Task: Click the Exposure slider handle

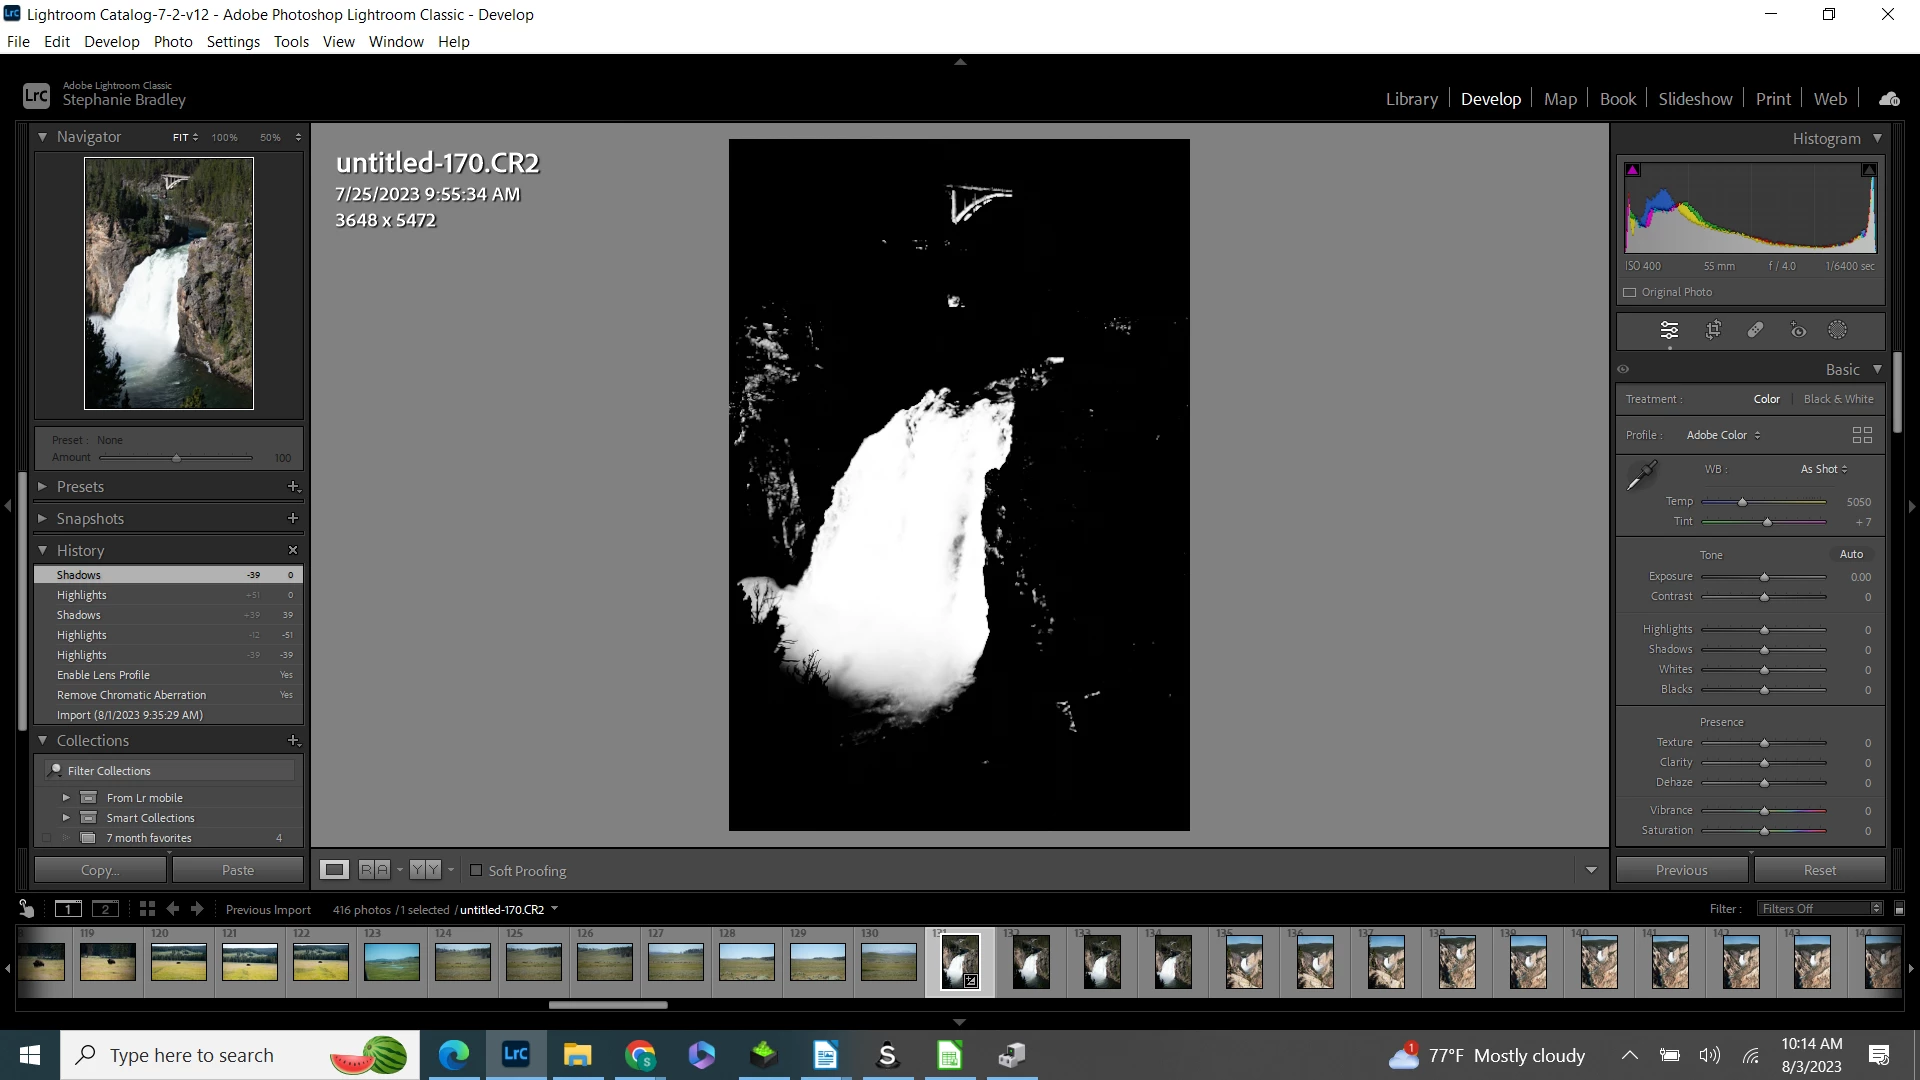Action: [x=1764, y=577]
